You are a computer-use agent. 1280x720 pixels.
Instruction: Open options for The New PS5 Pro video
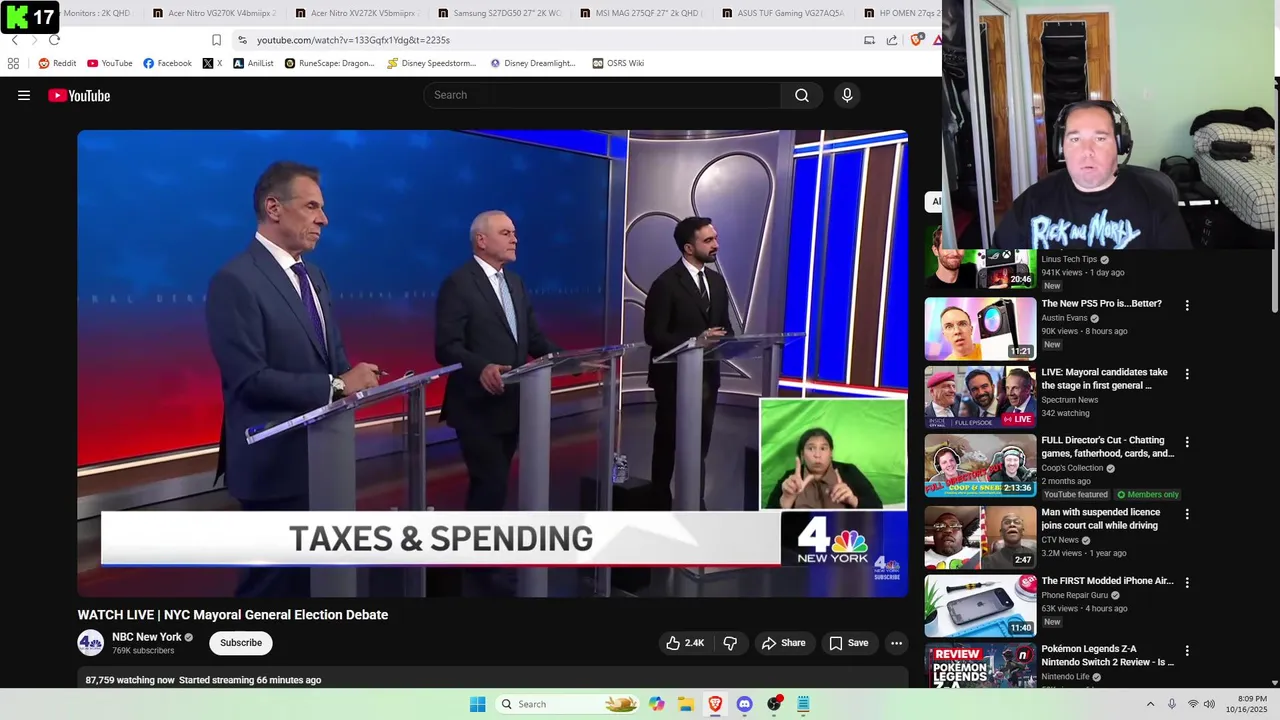coord(1187,305)
